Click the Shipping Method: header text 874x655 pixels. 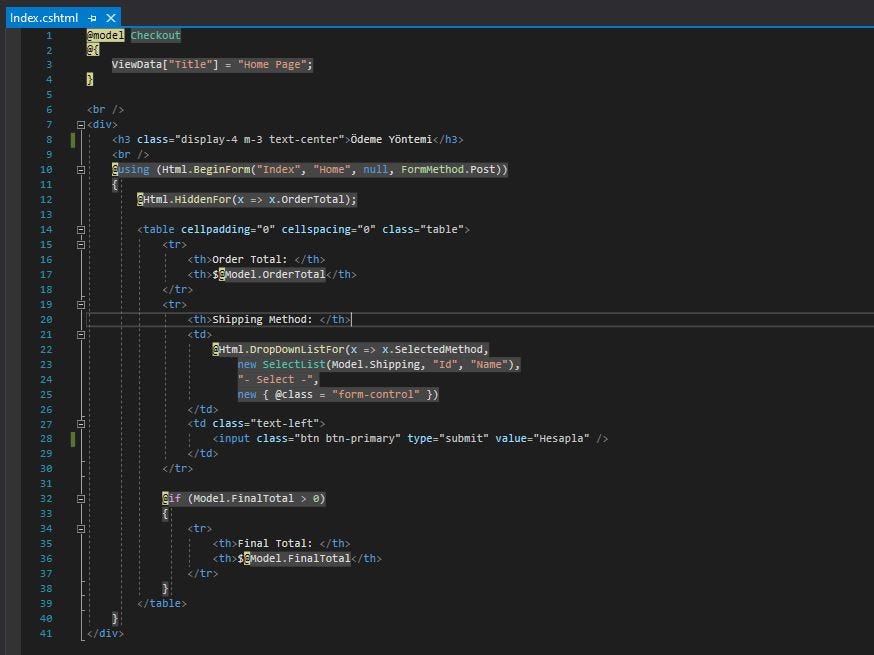[x=263, y=319]
